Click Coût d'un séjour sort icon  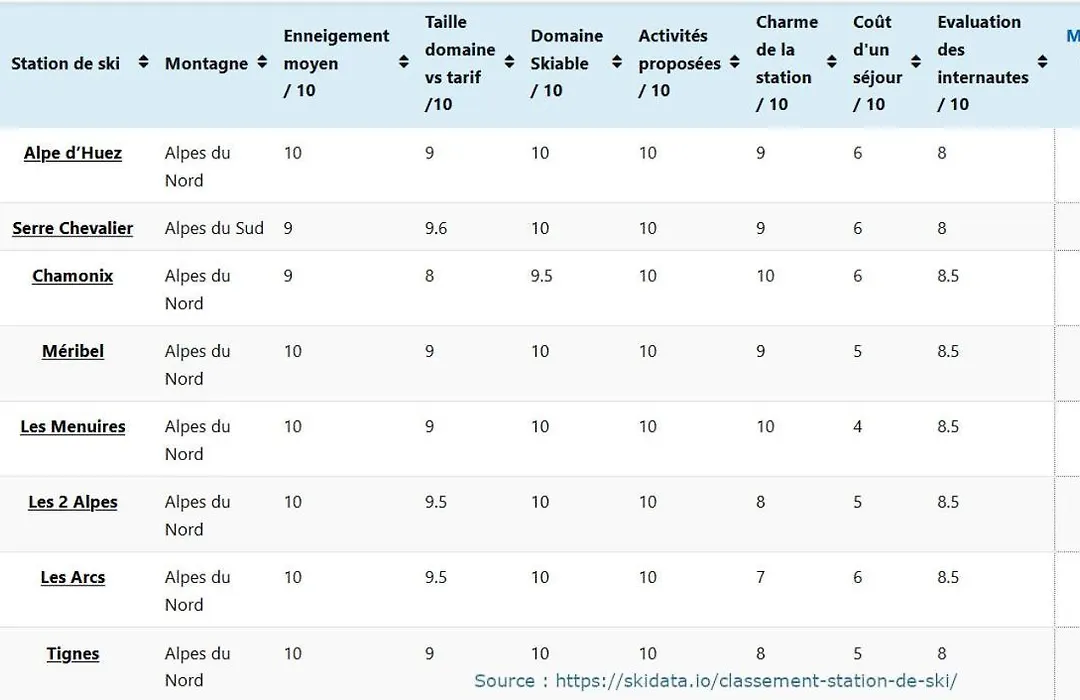tap(915, 63)
